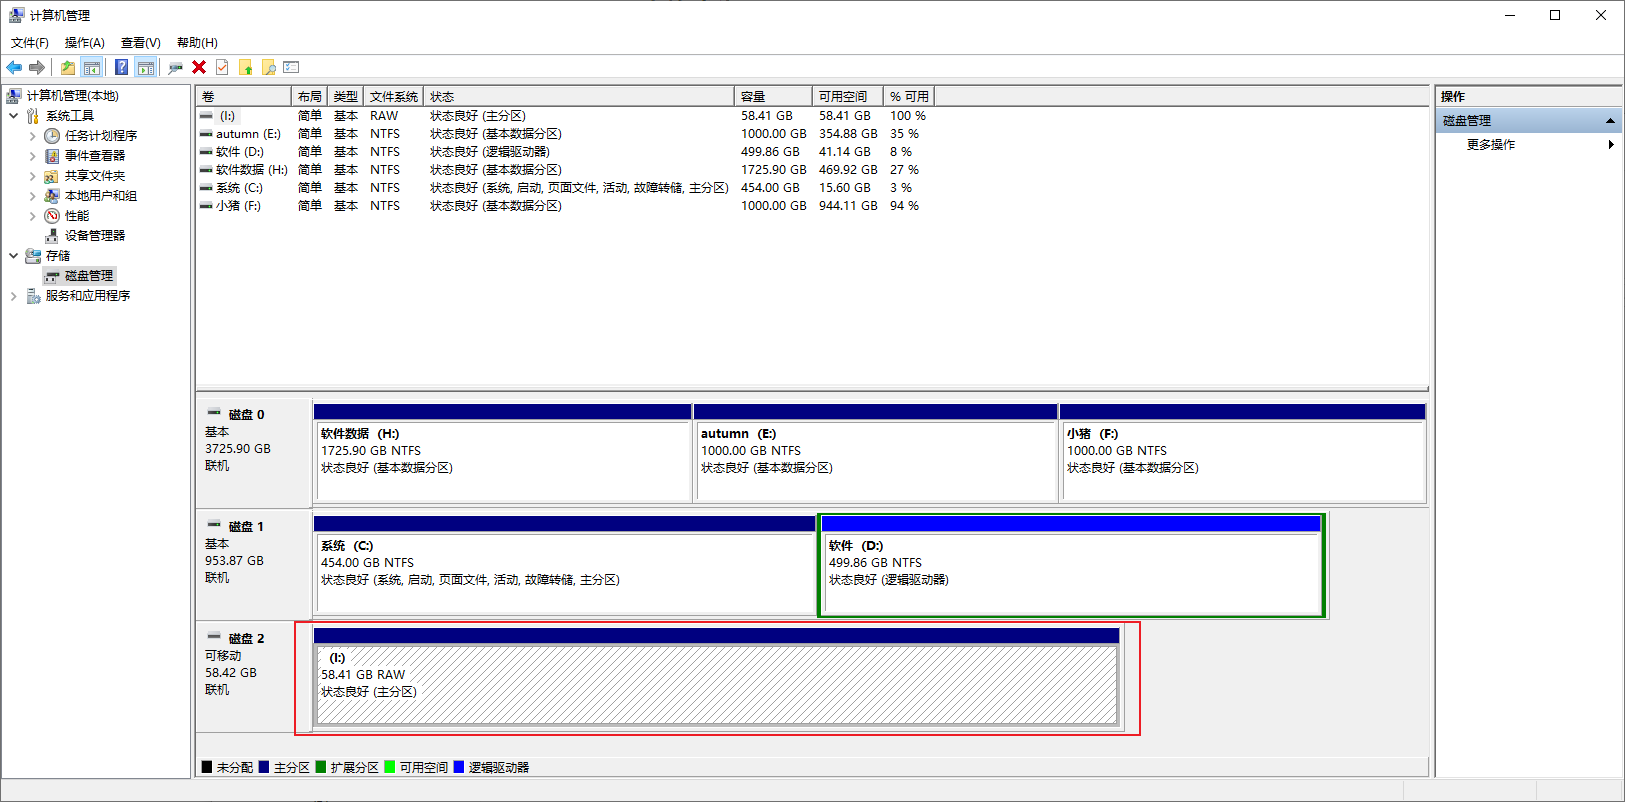Image resolution: width=1625 pixels, height=802 pixels.
Task: Click the 计算机管理 window title icon
Action: pyautogui.click(x=16, y=15)
